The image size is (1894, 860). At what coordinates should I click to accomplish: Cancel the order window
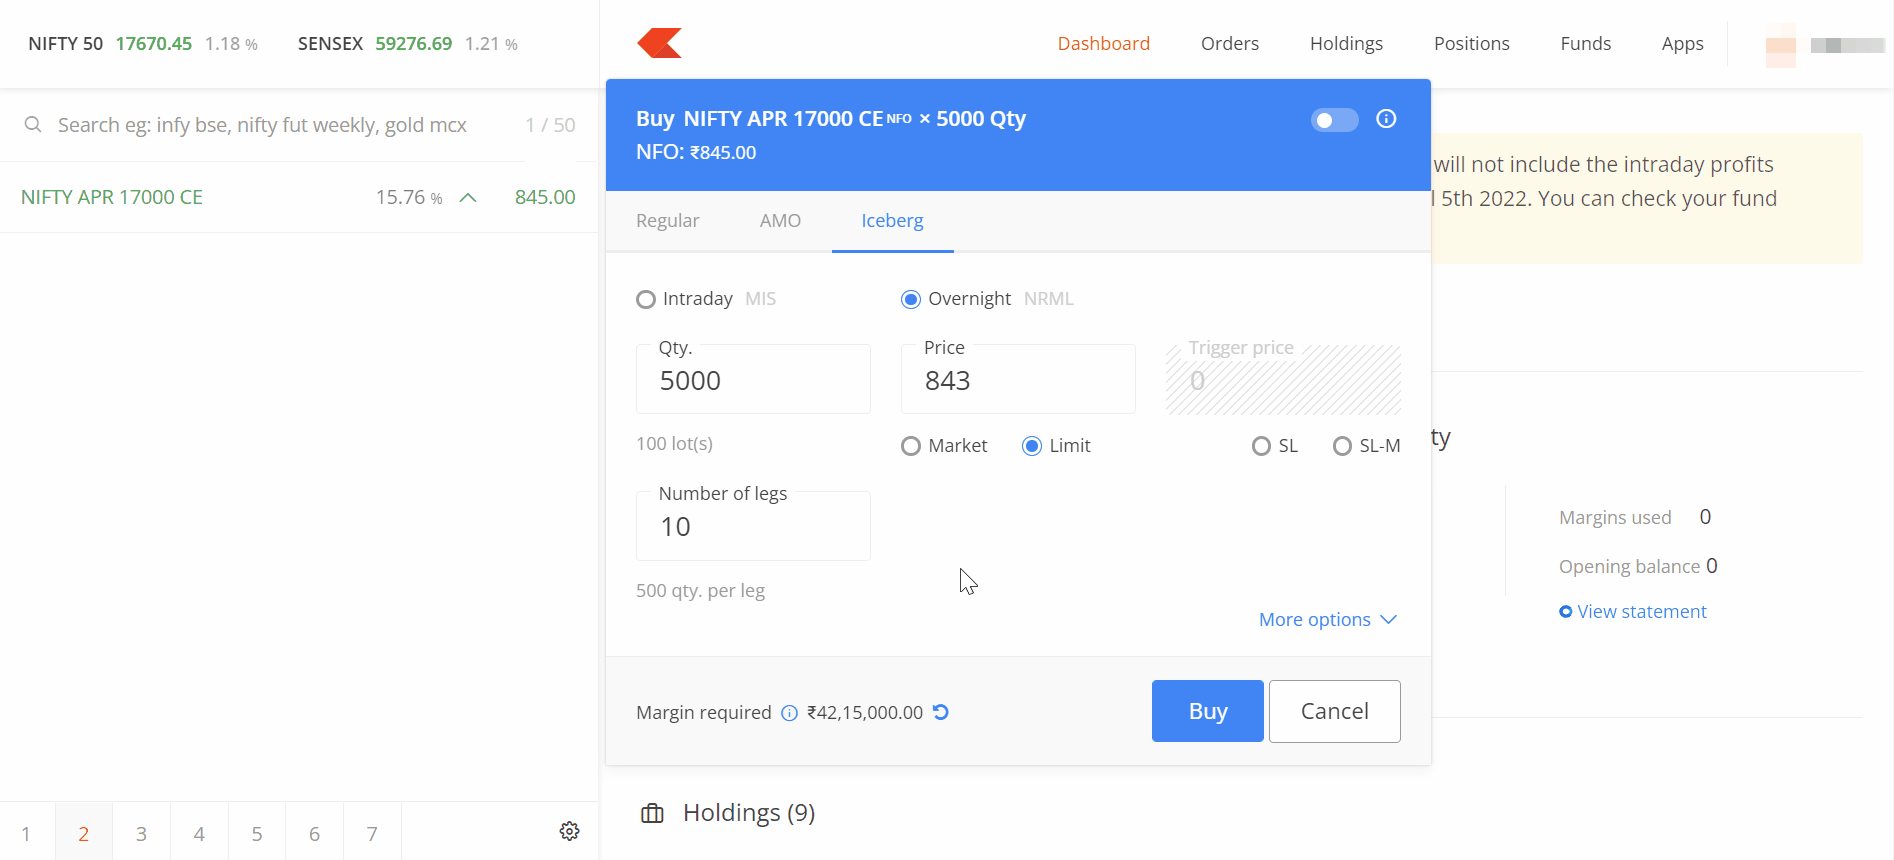(1334, 711)
